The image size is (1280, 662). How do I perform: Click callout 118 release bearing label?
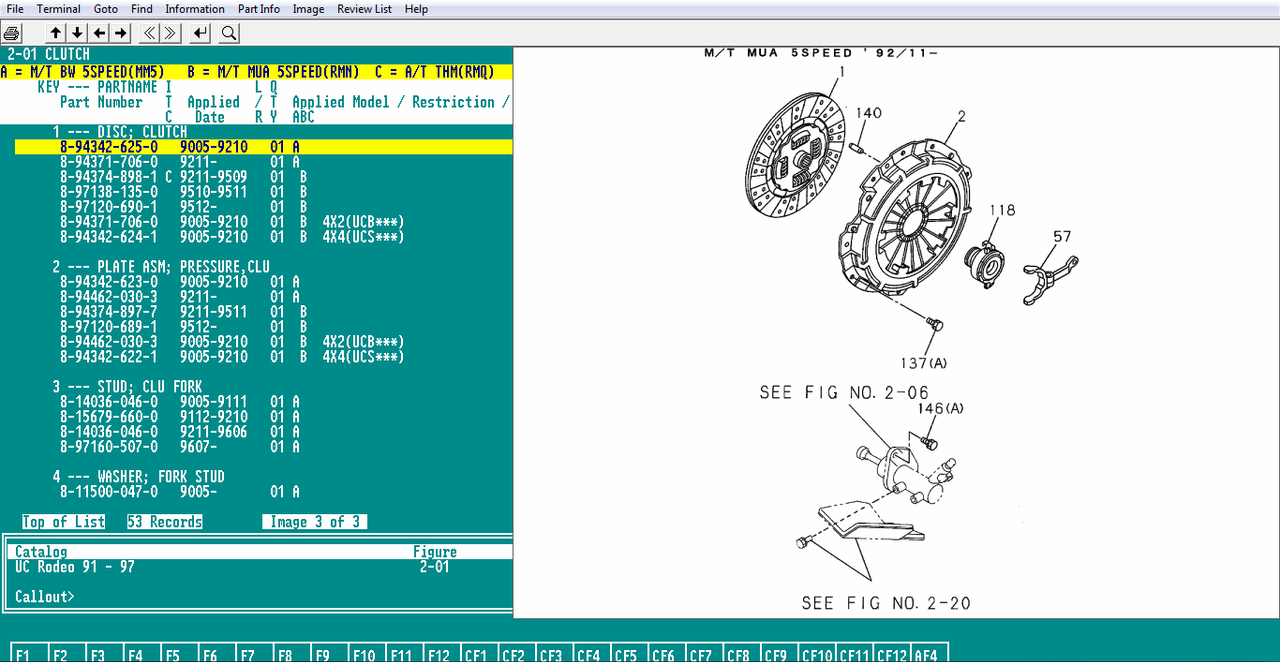coord(1002,210)
